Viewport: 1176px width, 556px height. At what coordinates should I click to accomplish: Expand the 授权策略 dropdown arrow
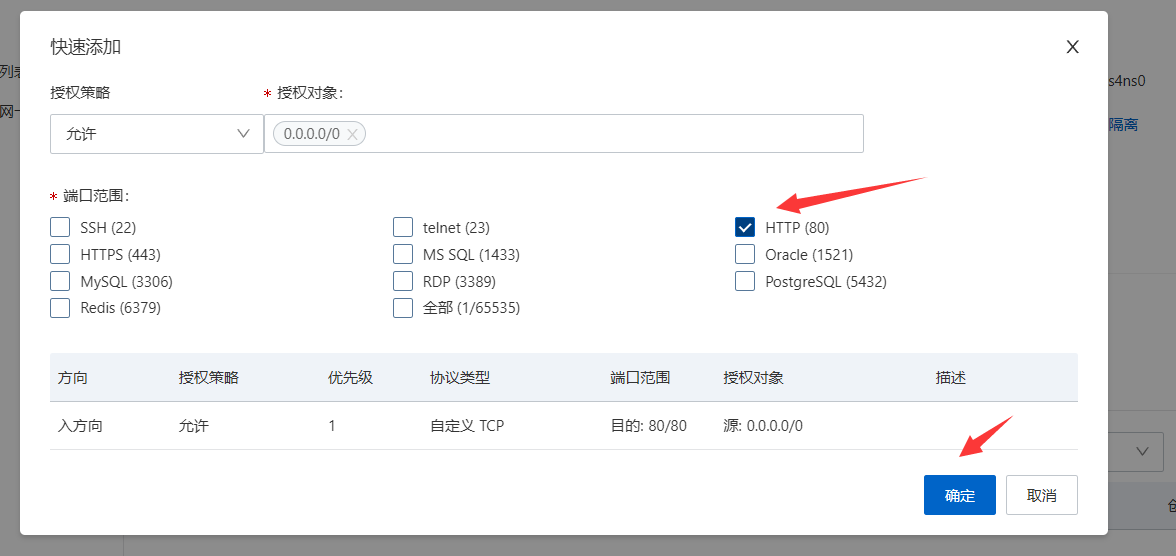(243, 133)
